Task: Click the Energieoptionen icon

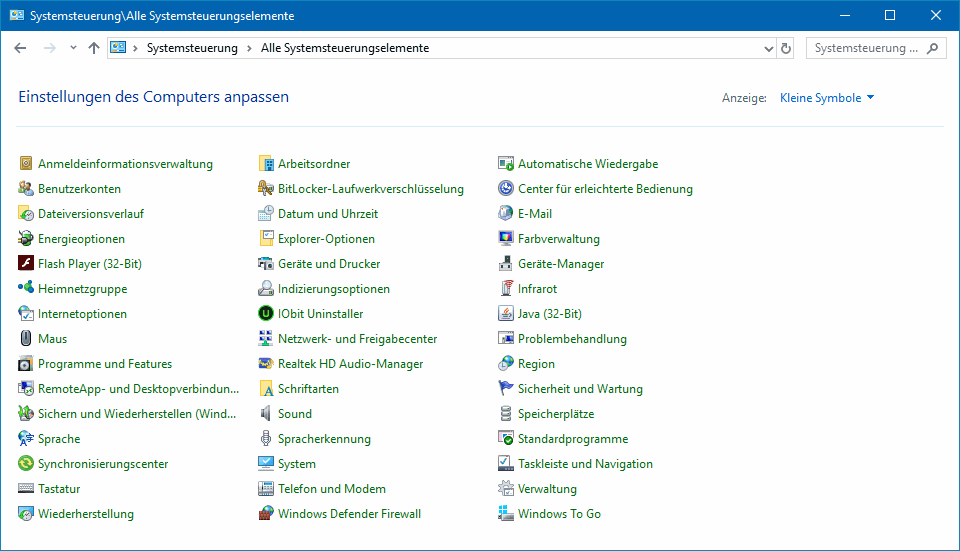Action: pyautogui.click(x=26, y=239)
